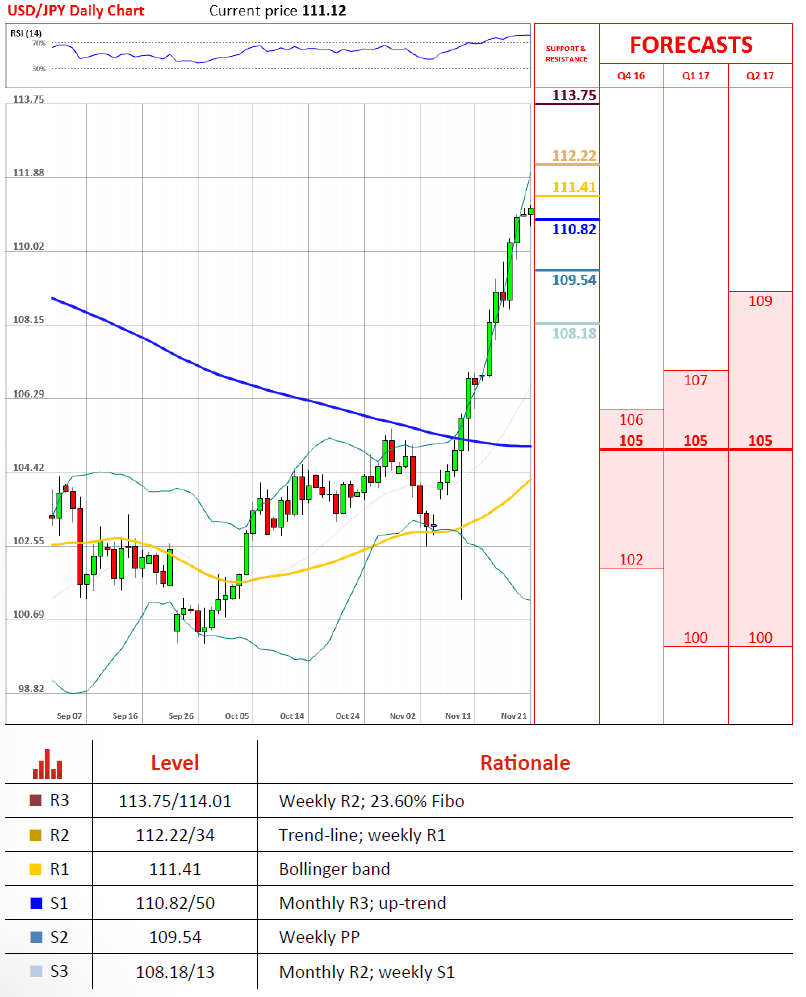This screenshot has width=806, height=997.
Task: Click the 102 forecast value in Q4 16
Action: coord(631,560)
